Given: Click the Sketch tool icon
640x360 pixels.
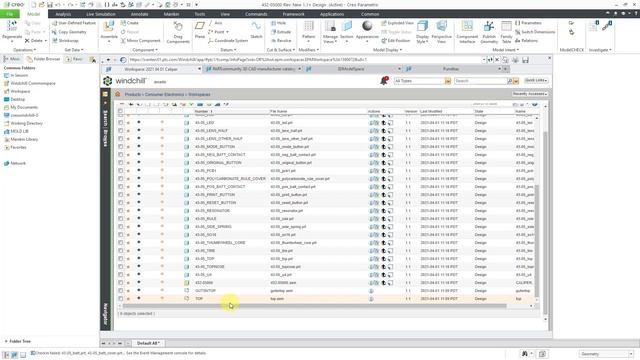Looking at the screenshot, I should pyautogui.click(x=256, y=27).
